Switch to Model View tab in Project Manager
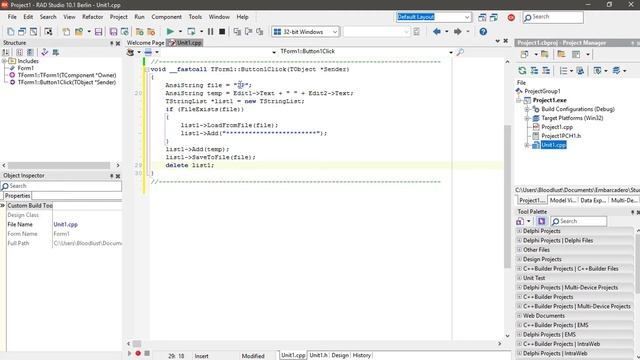The image size is (640, 360). pos(562,200)
